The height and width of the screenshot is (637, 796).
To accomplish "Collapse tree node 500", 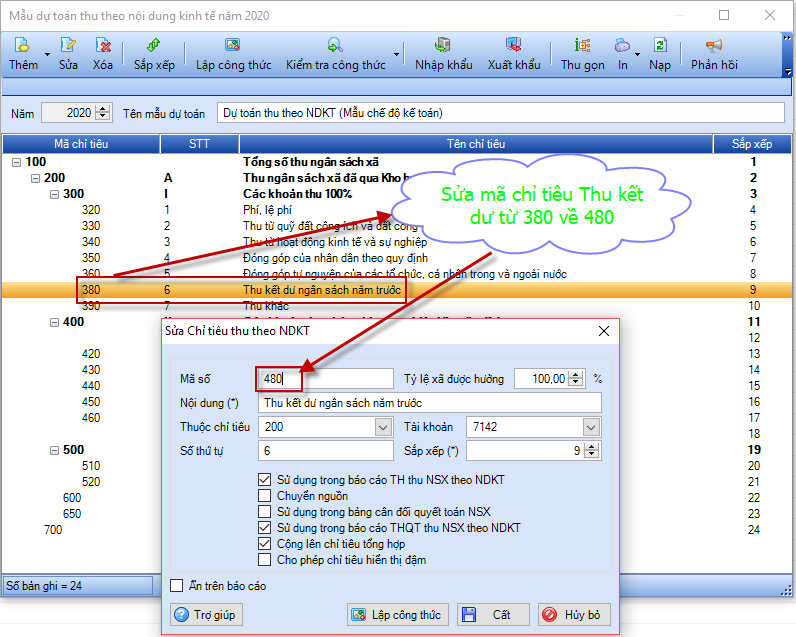I will [x=54, y=450].
